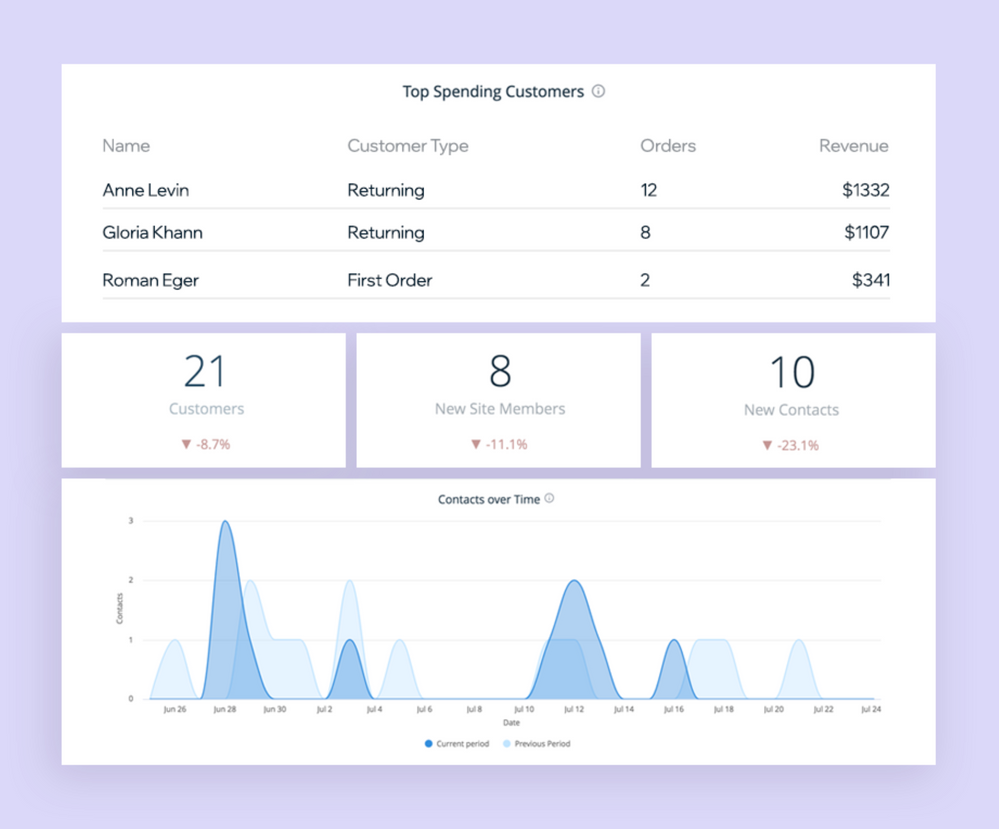Screen dimensions: 999x829
Task: Open Roman Eger's customer details
Action: tap(150, 280)
